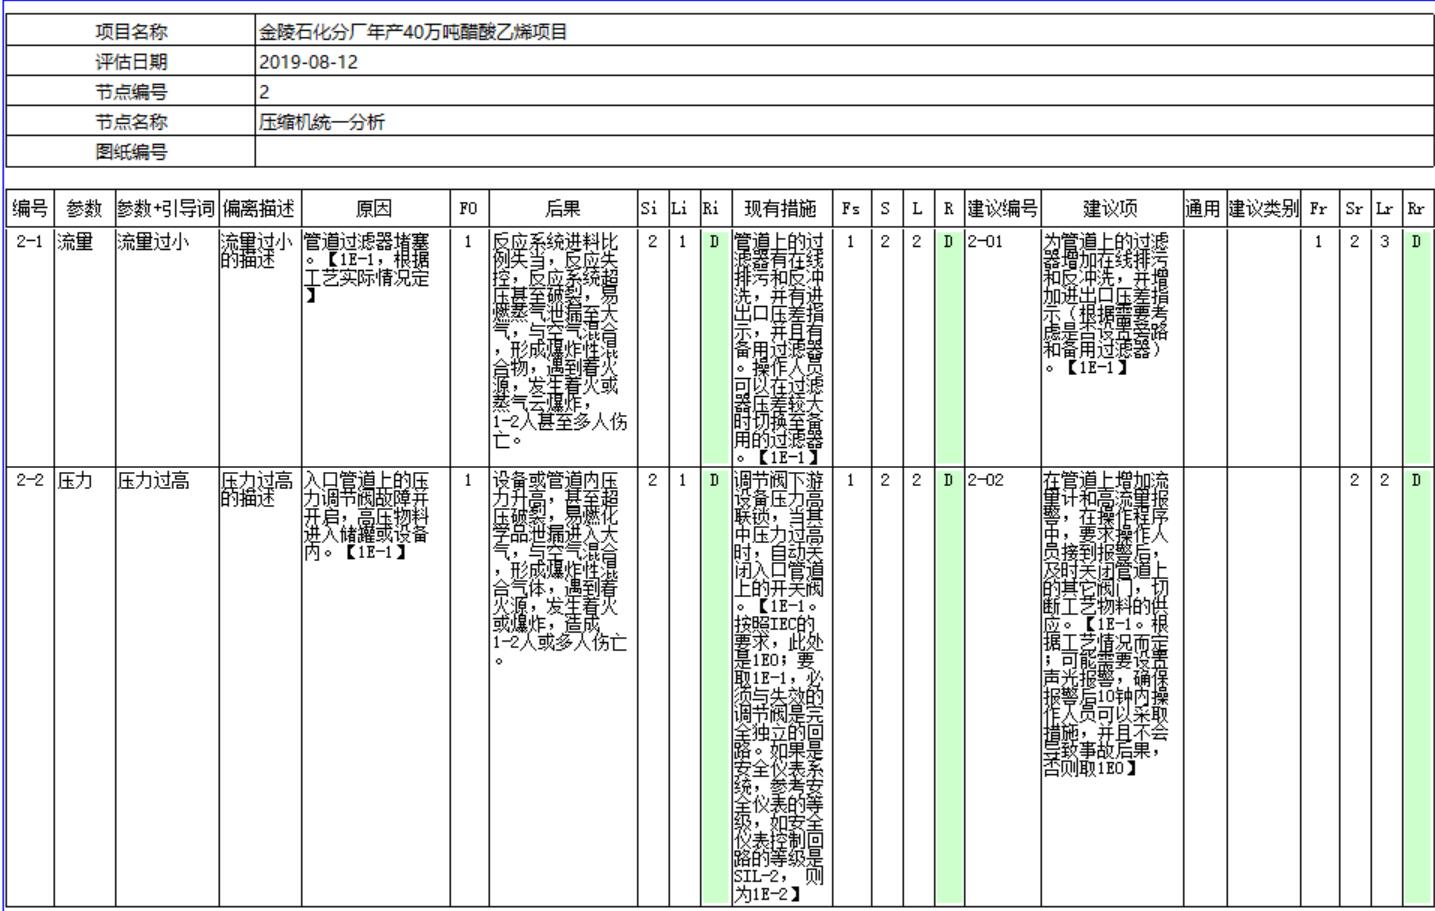Click the Fs column header
1435x911 pixels.
click(850, 208)
